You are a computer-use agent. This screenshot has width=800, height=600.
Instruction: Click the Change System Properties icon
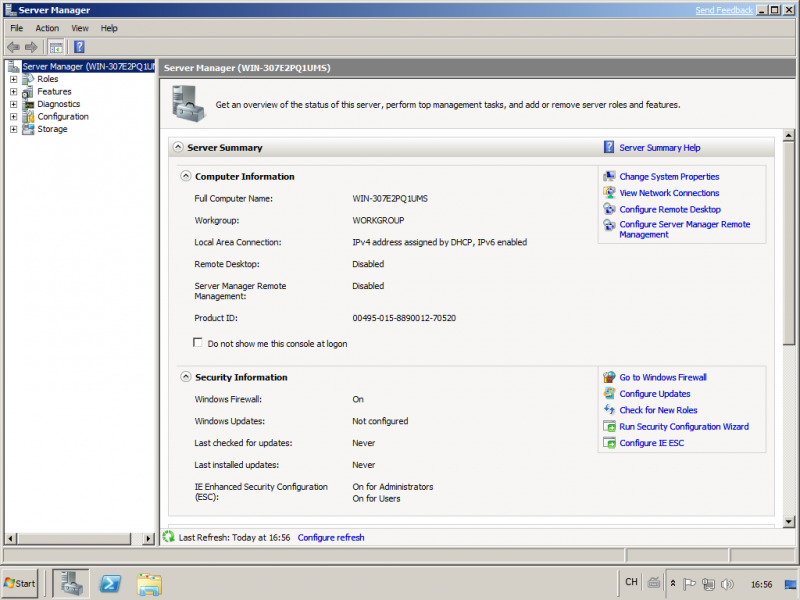[609, 177]
